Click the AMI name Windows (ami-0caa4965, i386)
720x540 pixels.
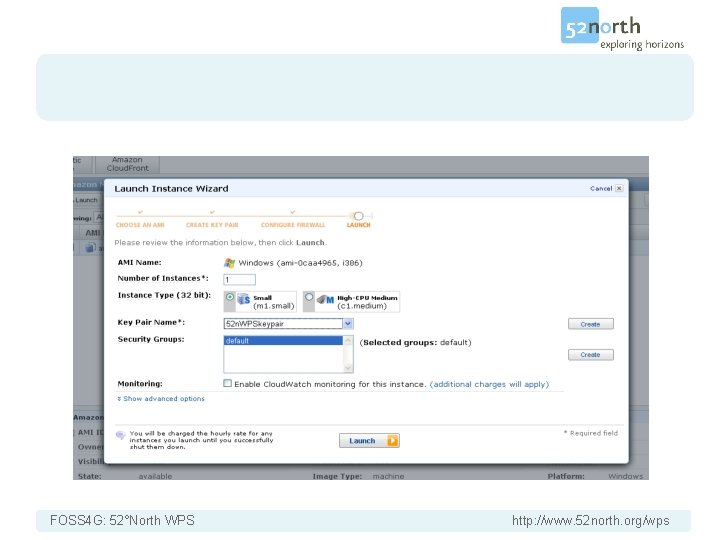tap(300, 263)
